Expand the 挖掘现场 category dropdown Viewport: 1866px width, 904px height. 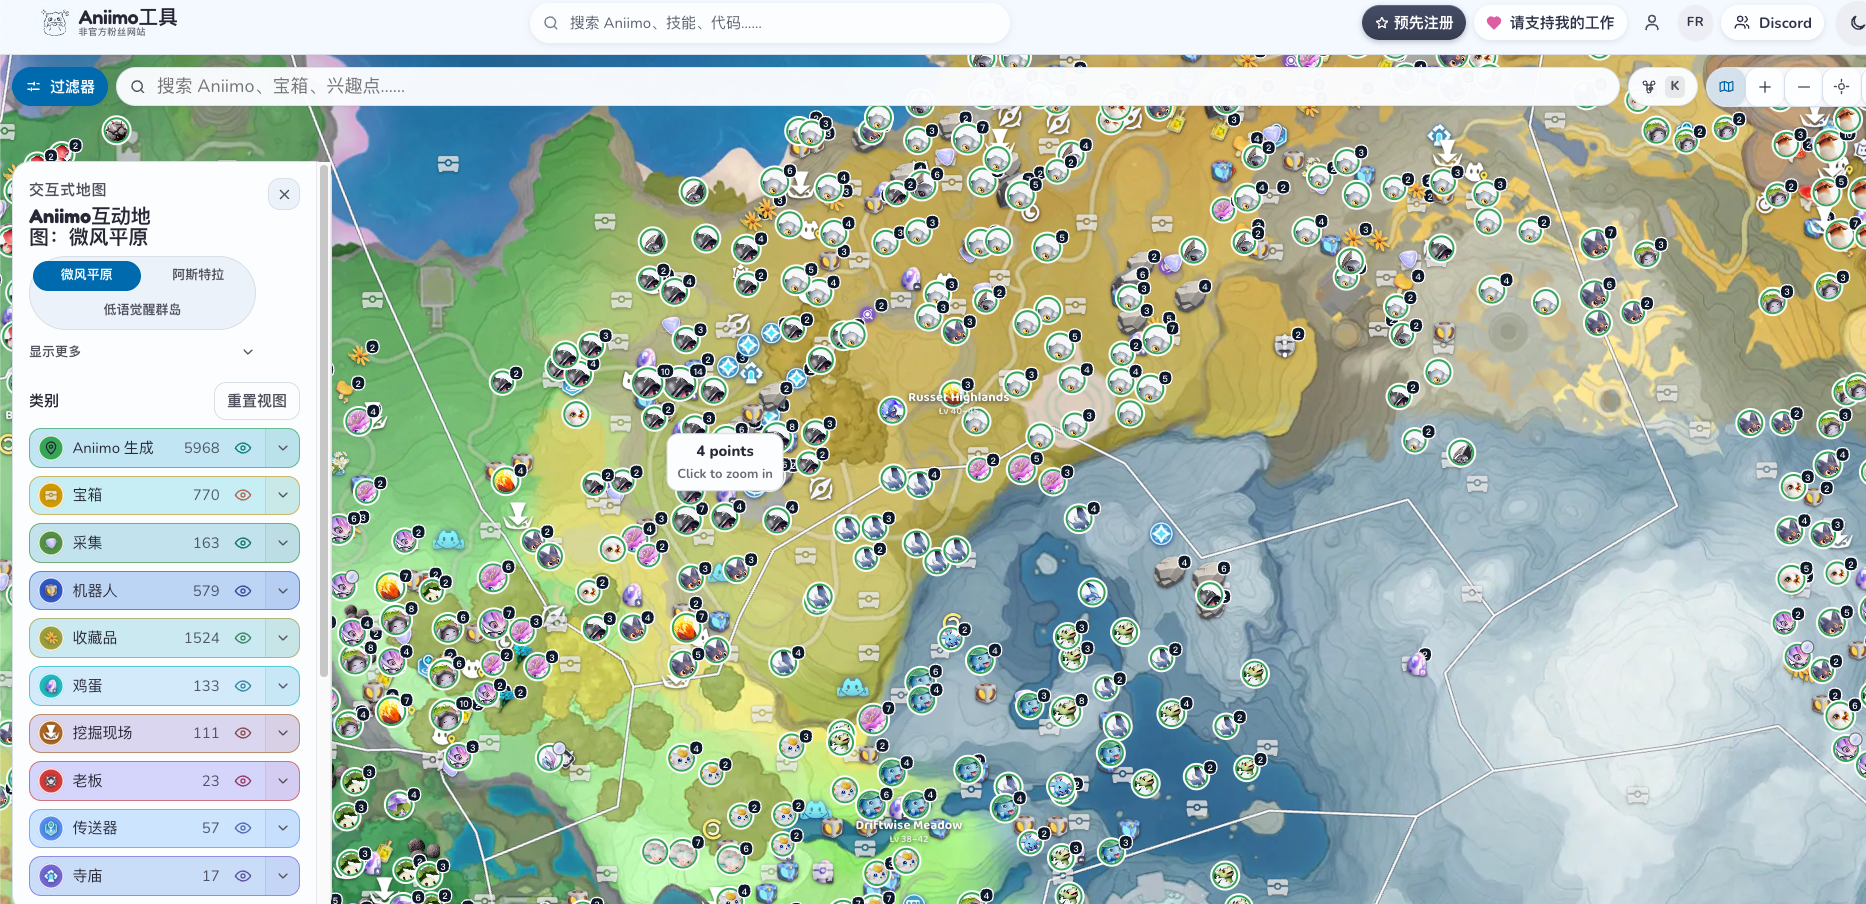coord(283,733)
